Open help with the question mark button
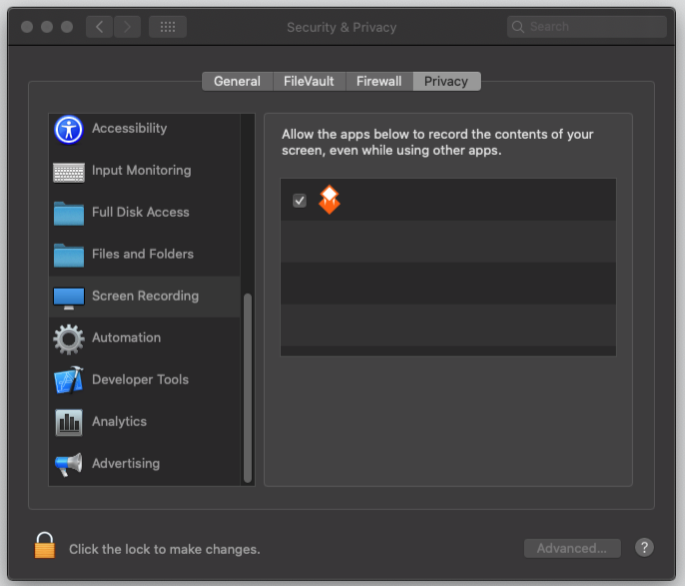The height and width of the screenshot is (586, 685). pos(644,547)
